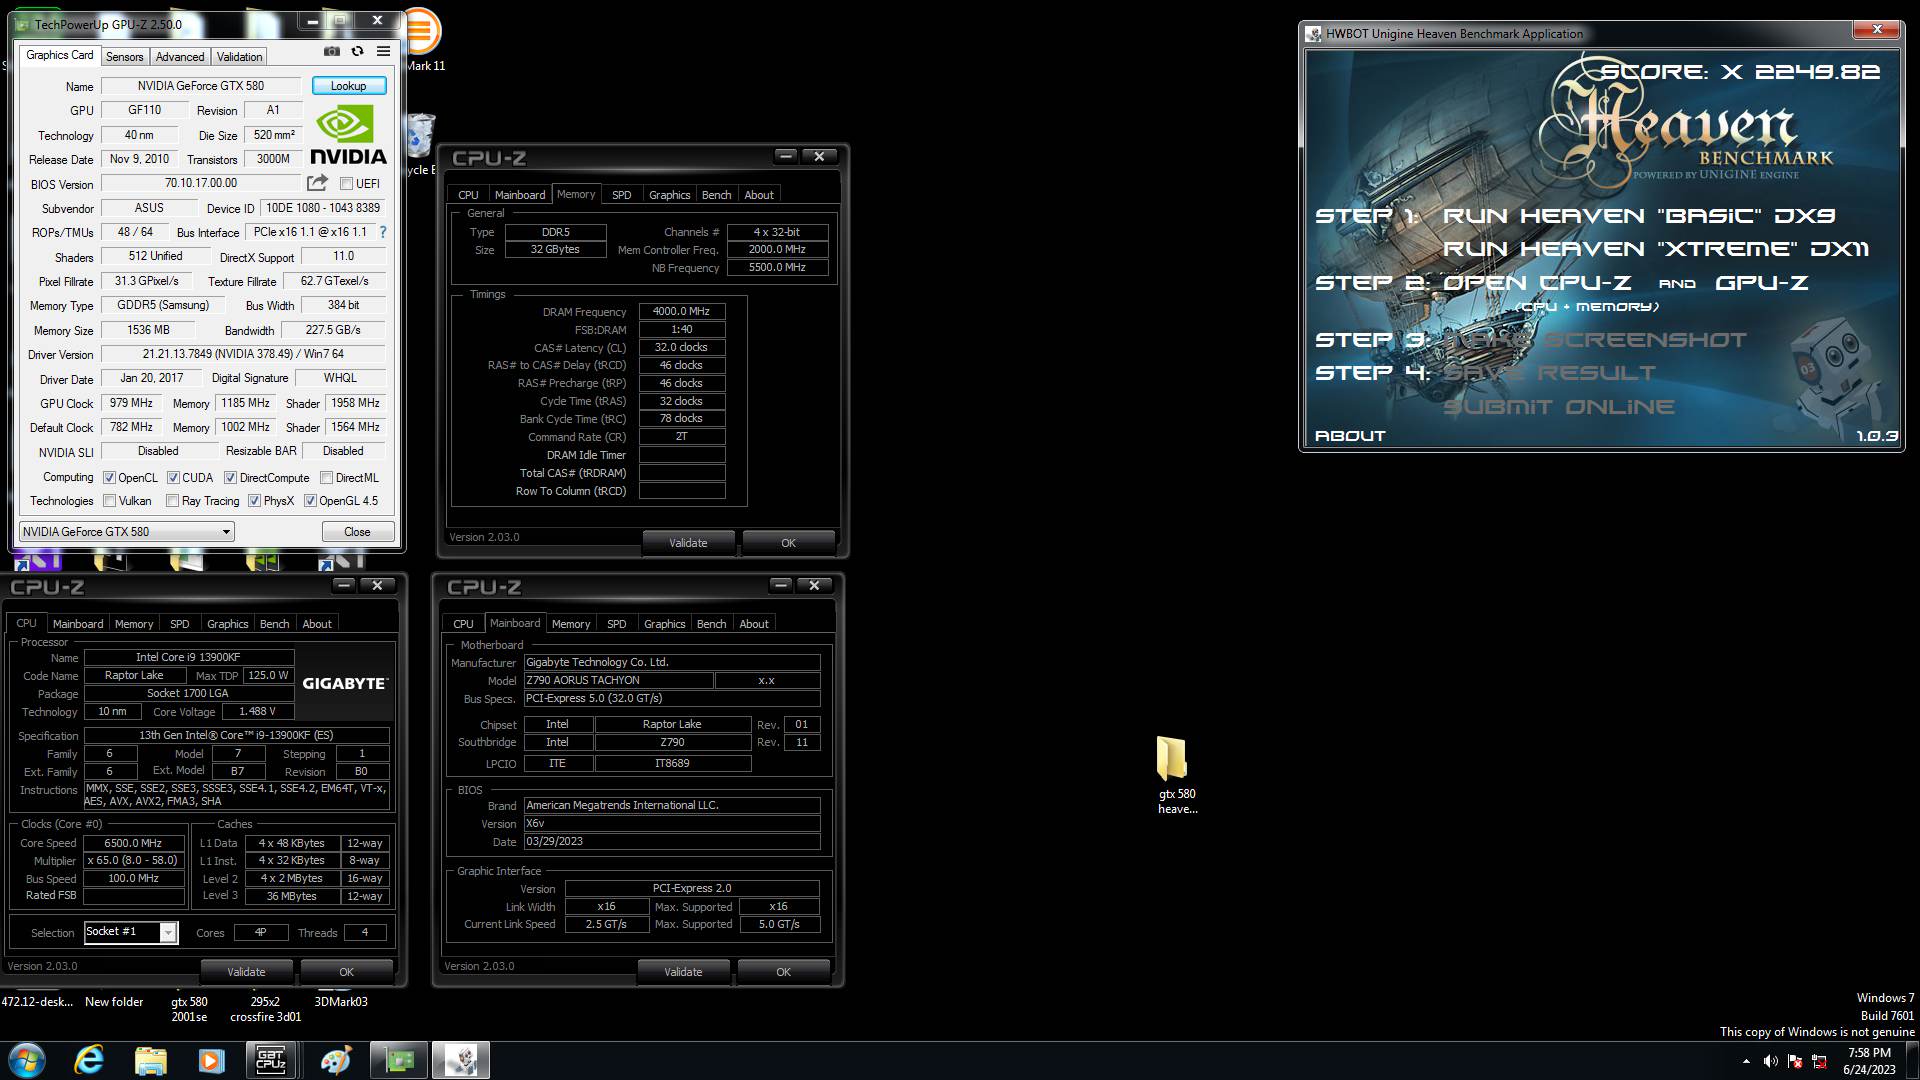Toggle the PhysX checkbox
Image resolution: width=1920 pixels, height=1080 pixels.
point(254,501)
